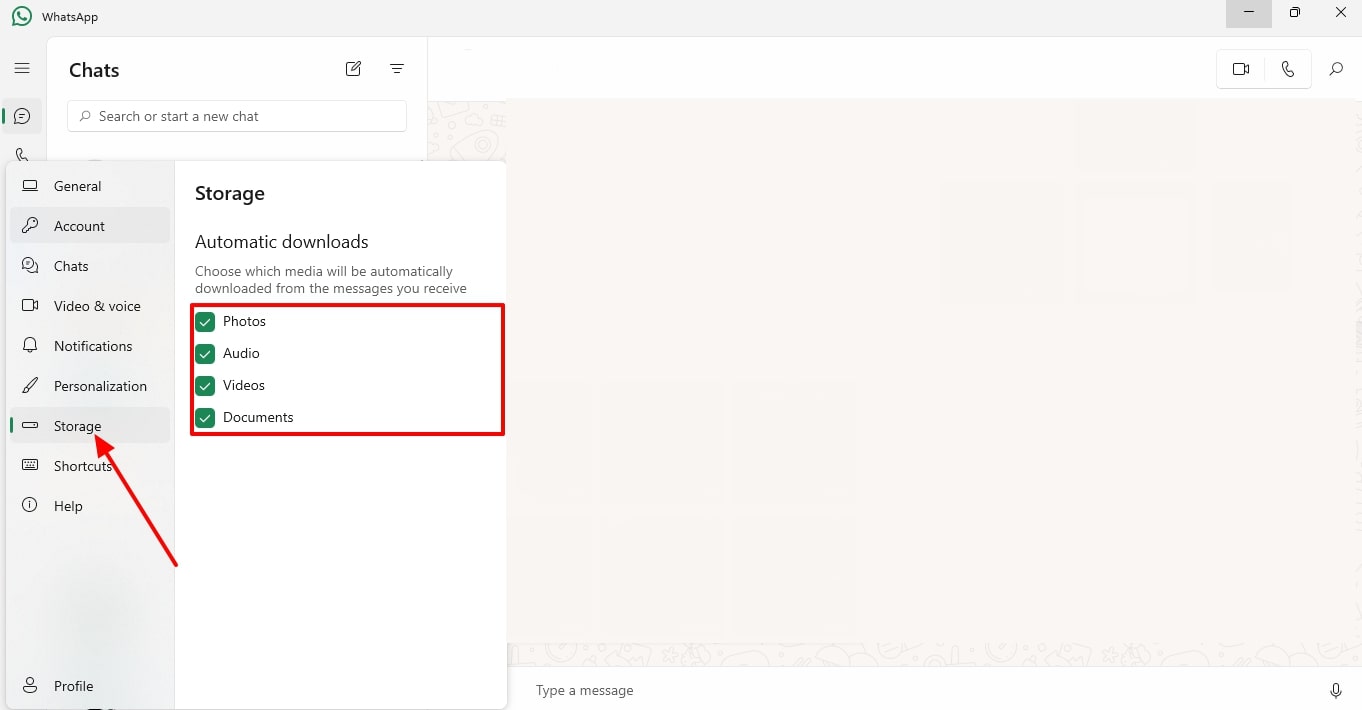
Task: Open Account settings
Action: coord(90,226)
